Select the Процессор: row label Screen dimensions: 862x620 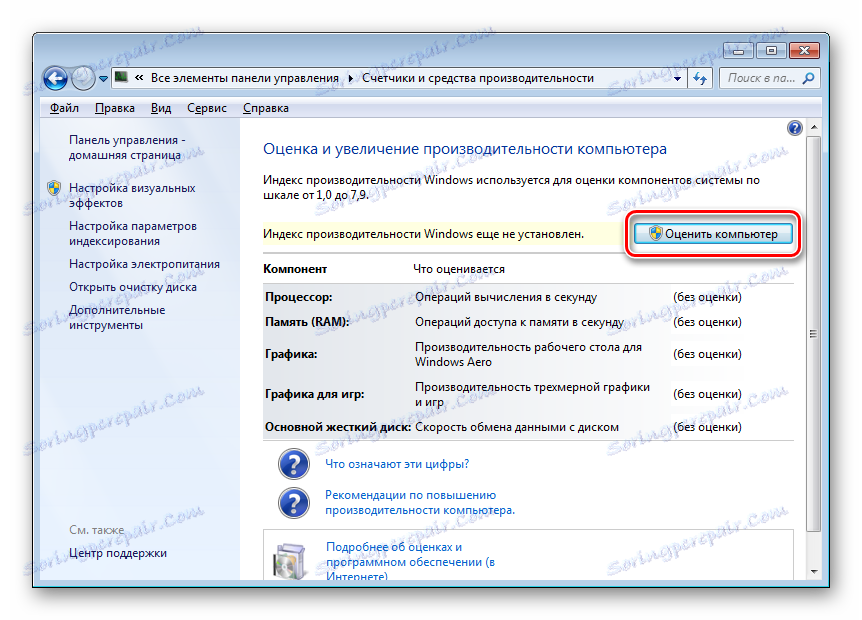(x=299, y=297)
